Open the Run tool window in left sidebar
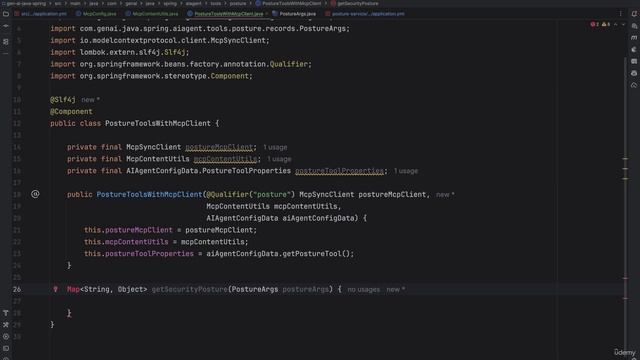 6,337
